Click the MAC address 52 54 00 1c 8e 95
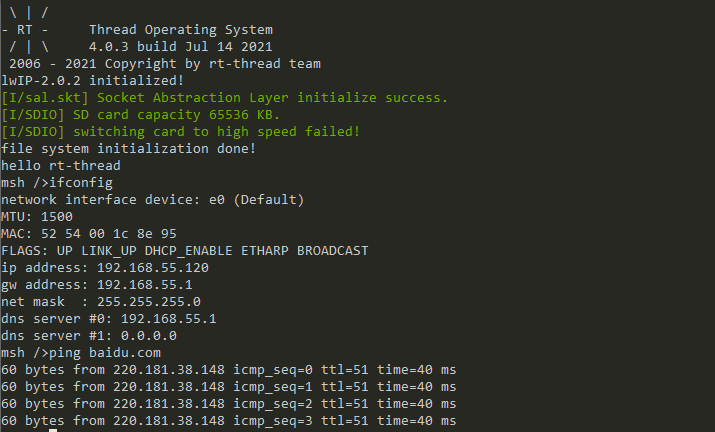715x432 pixels. click(109, 234)
